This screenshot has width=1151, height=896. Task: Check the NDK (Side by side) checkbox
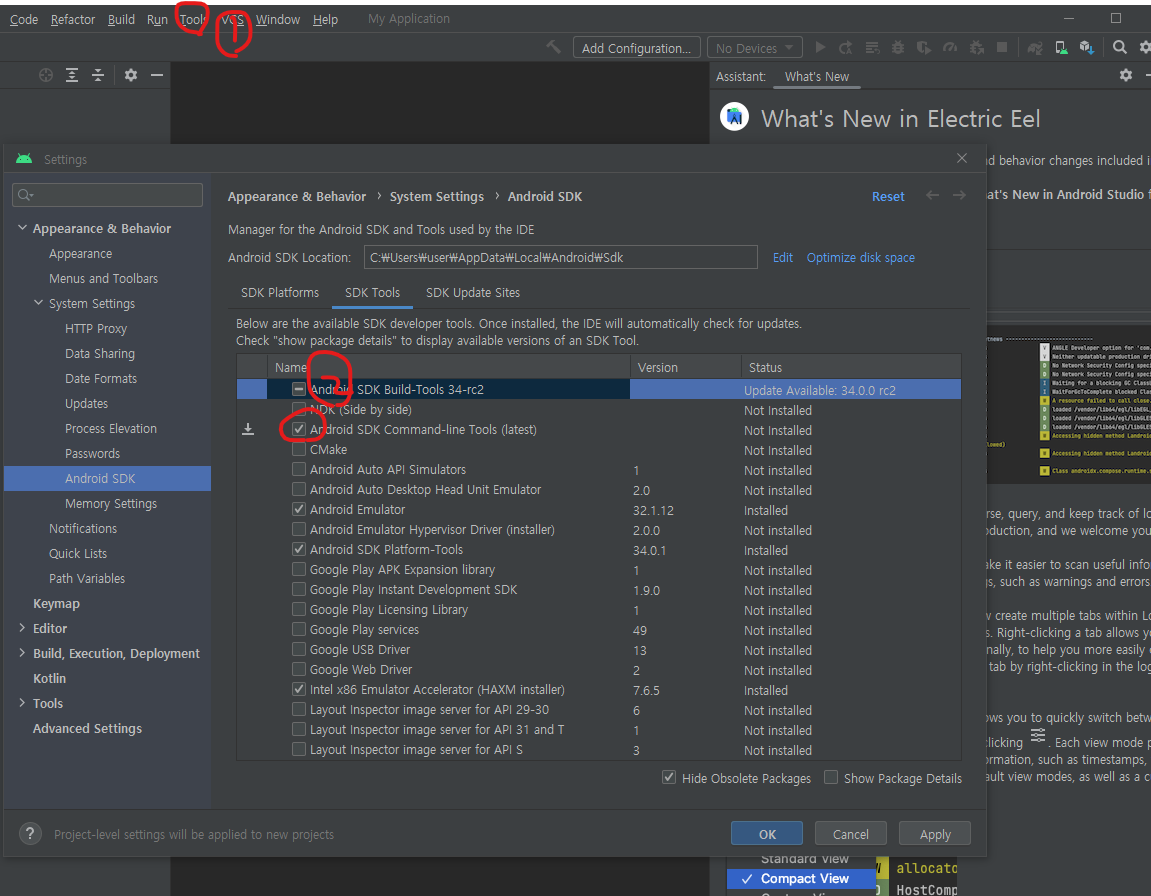tap(299, 409)
